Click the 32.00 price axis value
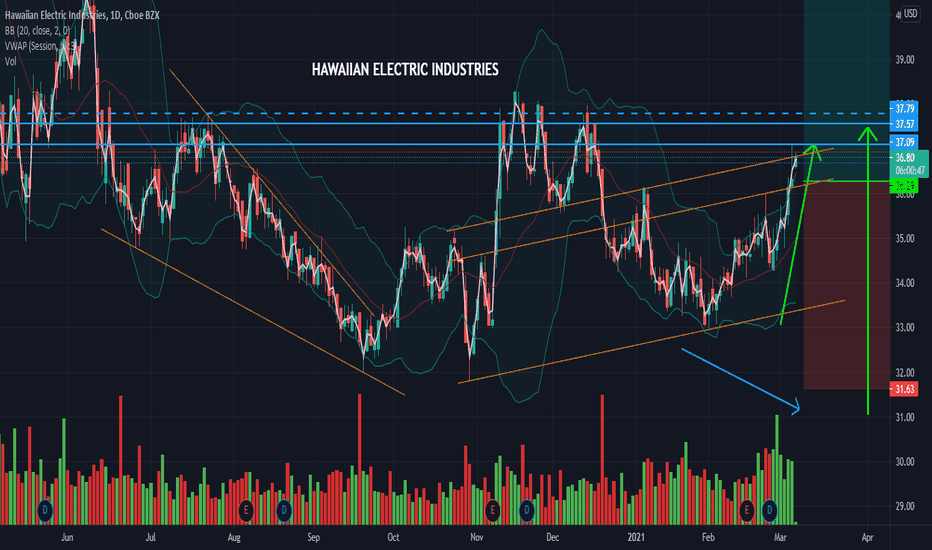The height and width of the screenshot is (550, 932). (905, 373)
